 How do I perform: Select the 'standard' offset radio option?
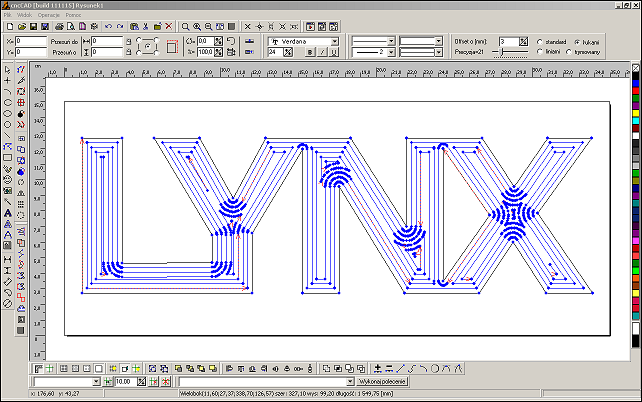point(540,42)
